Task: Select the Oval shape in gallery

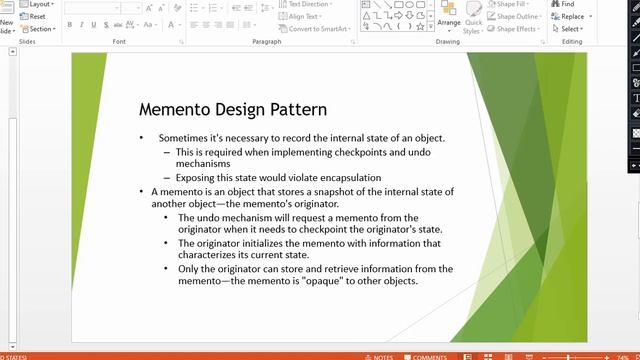Action: [409, 4]
